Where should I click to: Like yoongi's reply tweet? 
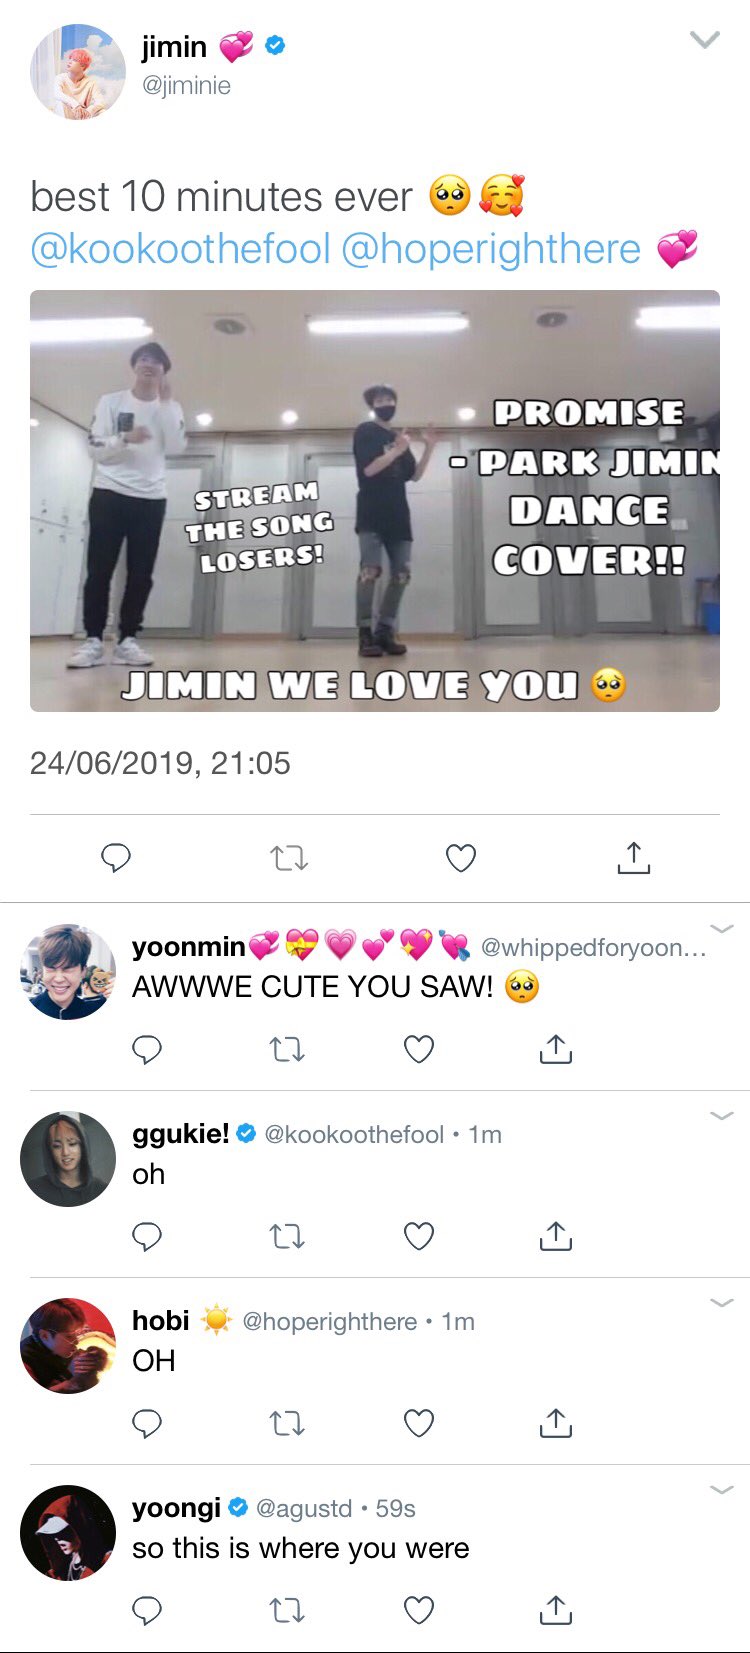coord(419,1610)
